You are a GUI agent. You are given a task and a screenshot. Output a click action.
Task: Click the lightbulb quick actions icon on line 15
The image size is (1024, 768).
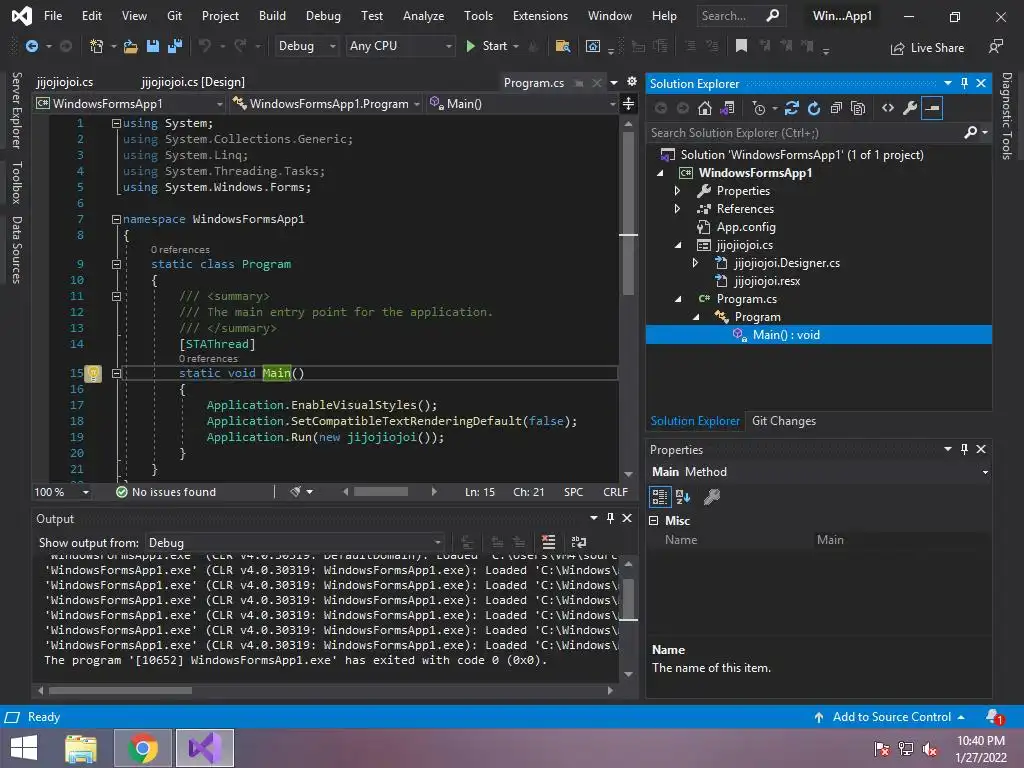click(x=93, y=374)
